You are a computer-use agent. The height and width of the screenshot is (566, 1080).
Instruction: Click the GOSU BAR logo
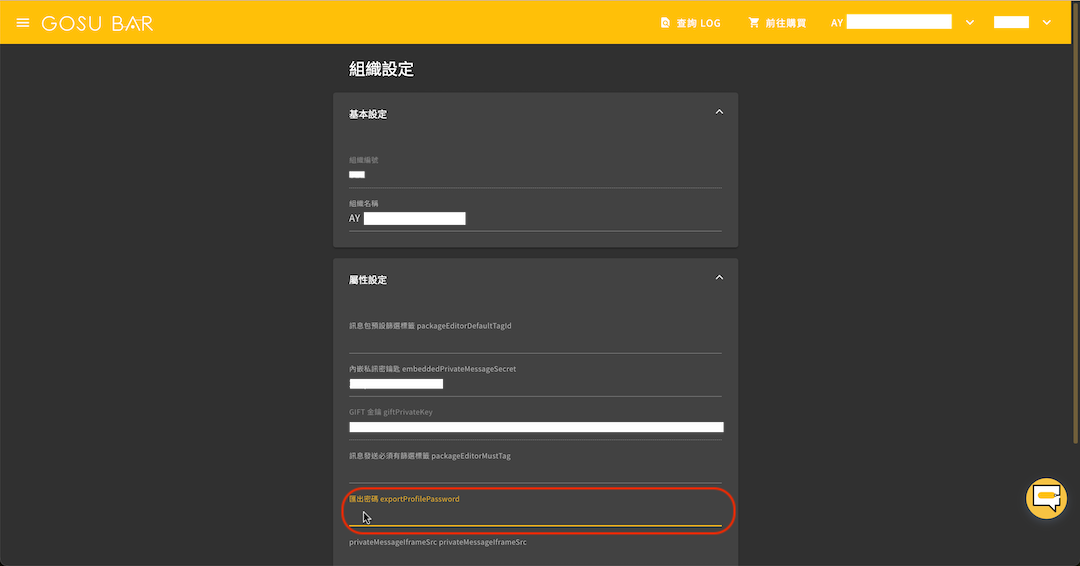(x=97, y=23)
